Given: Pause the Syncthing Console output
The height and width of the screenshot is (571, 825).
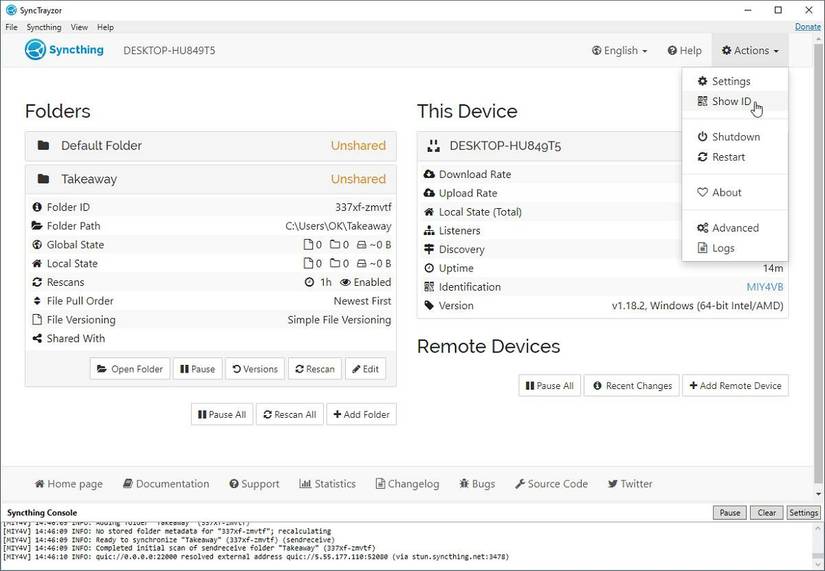Looking at the screenshot, I should pos(730,513).
